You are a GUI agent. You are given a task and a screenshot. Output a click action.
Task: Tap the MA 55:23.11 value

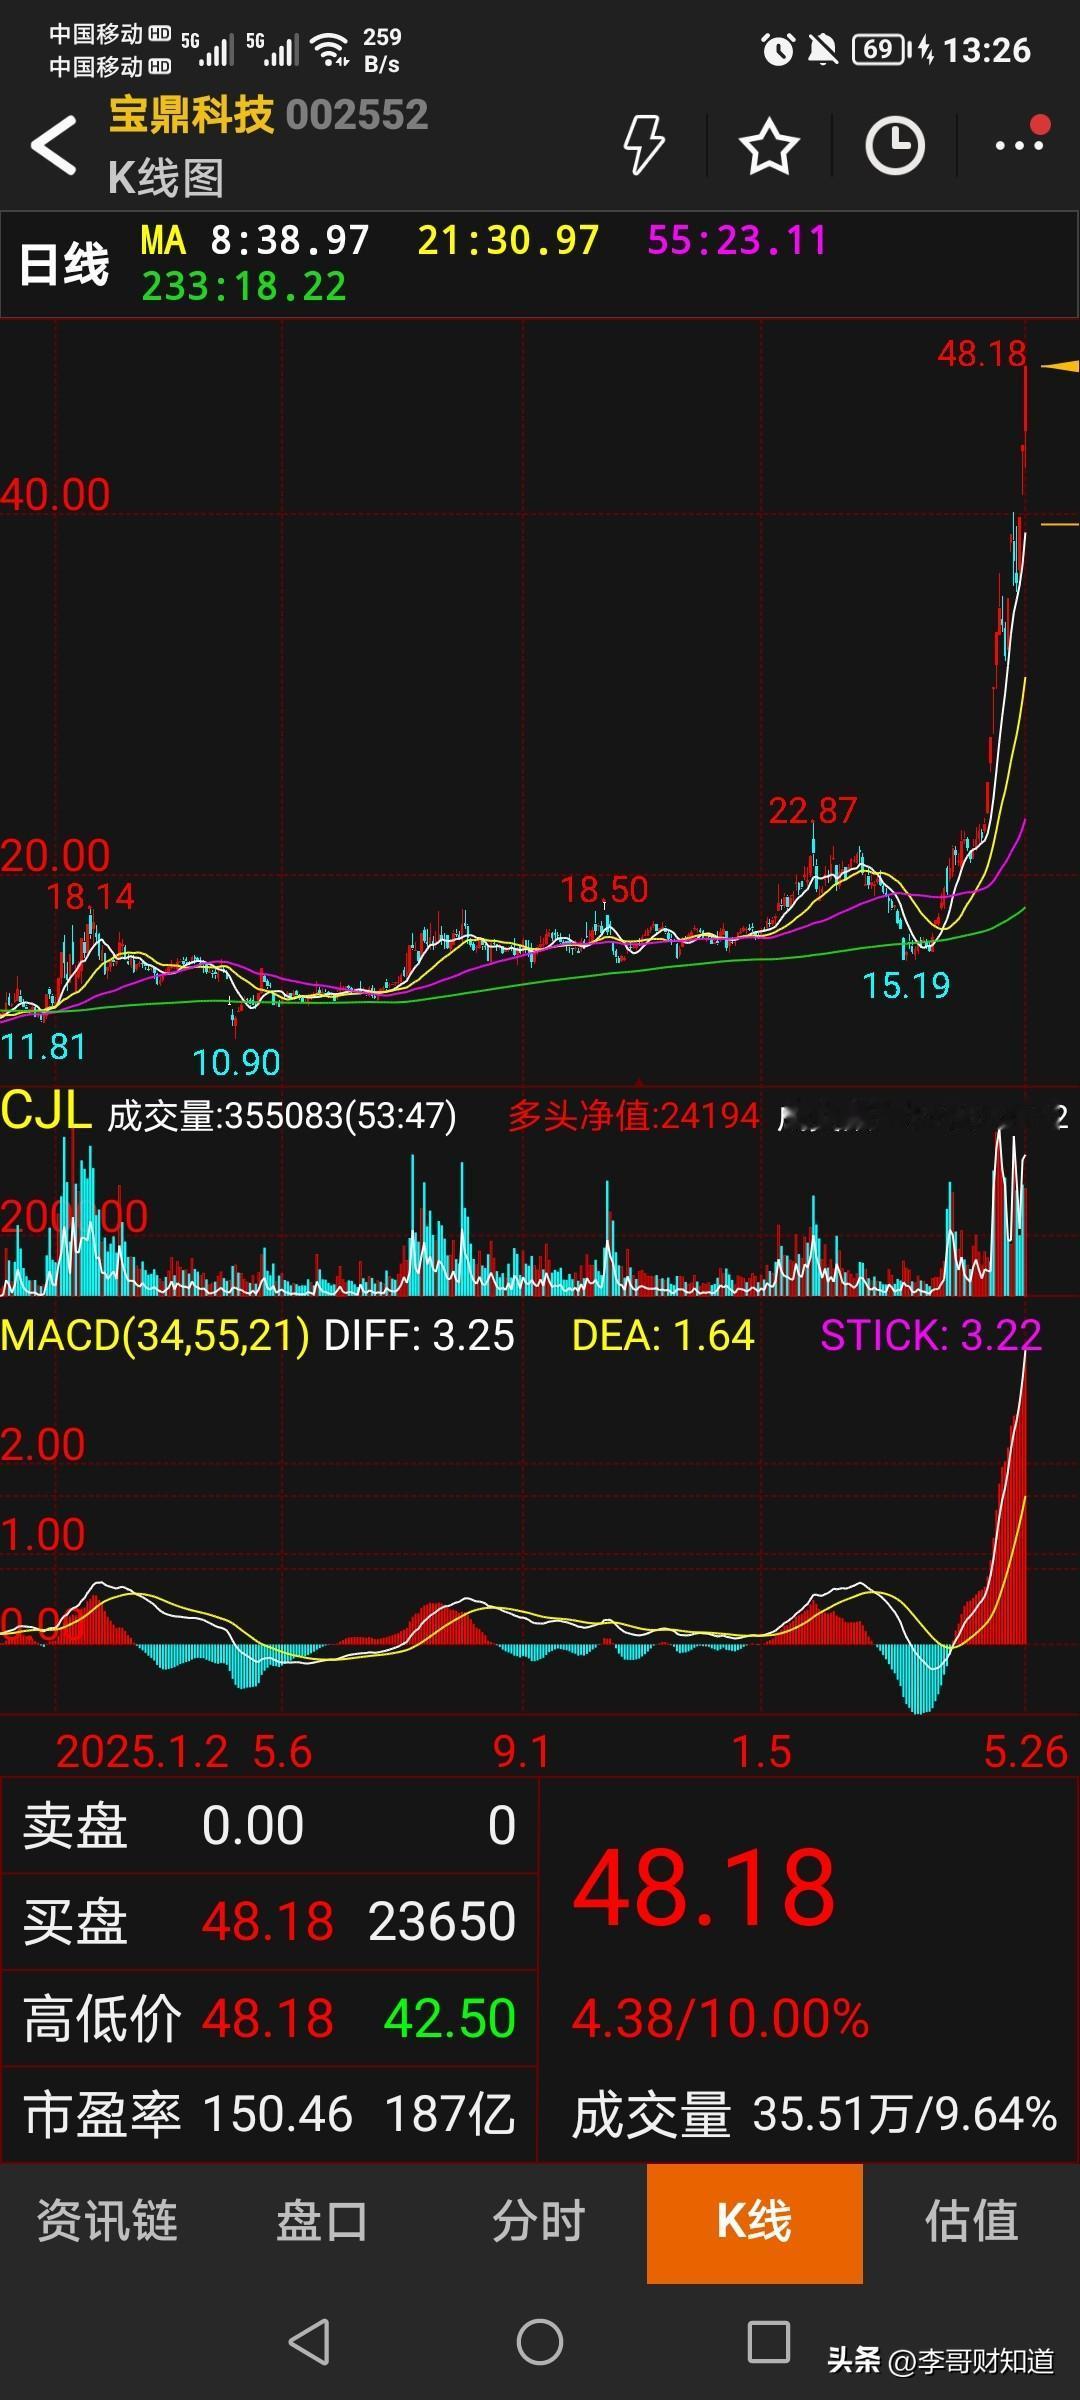(738, 241)
